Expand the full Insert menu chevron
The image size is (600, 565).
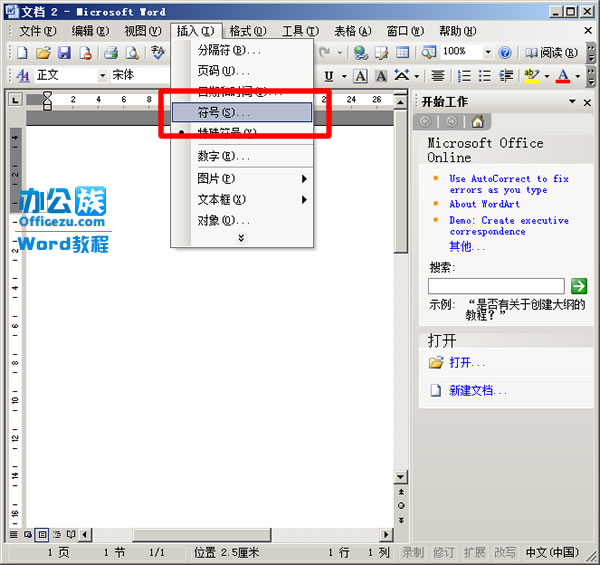[241, 238]
